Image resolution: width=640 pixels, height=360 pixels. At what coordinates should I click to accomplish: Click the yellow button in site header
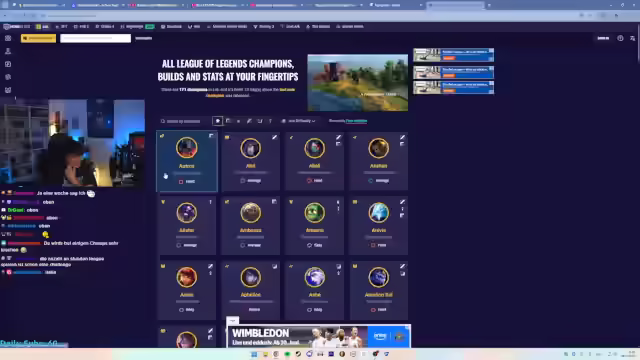[38, 38]
